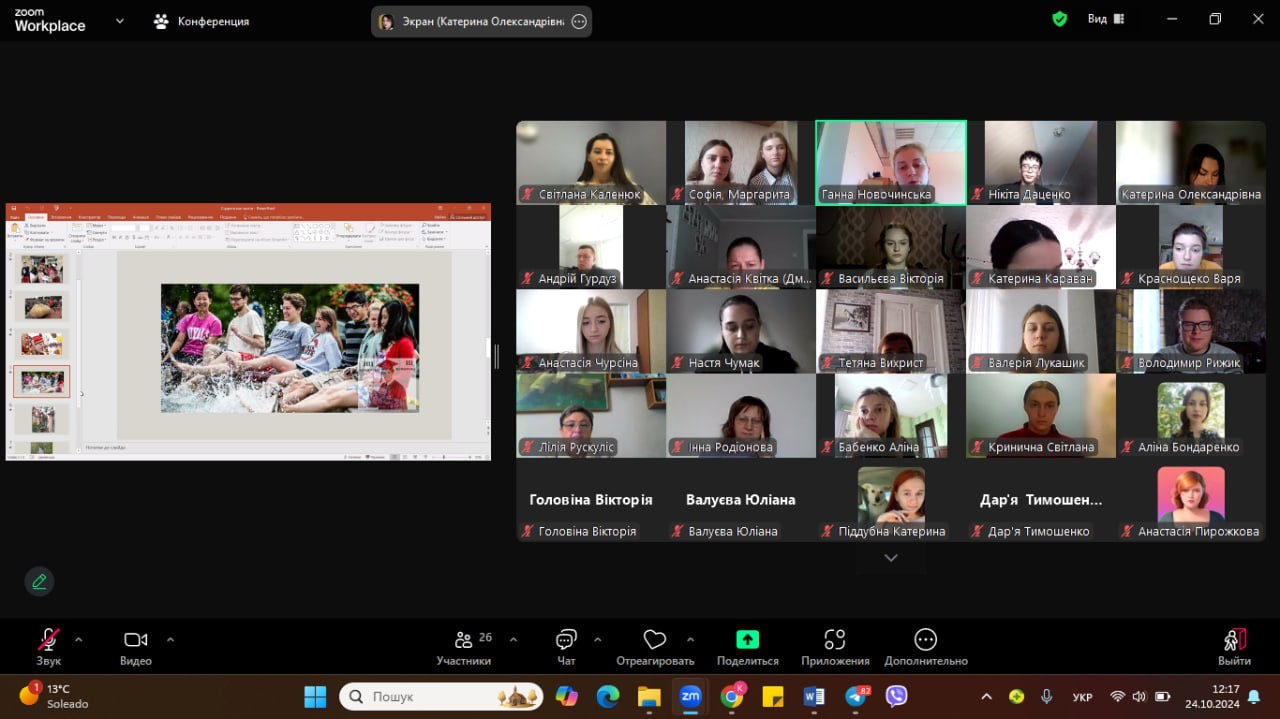This screenshot has width=1280, height=719.
Task: Open the View layout menu
Action: pos(1105,19)
